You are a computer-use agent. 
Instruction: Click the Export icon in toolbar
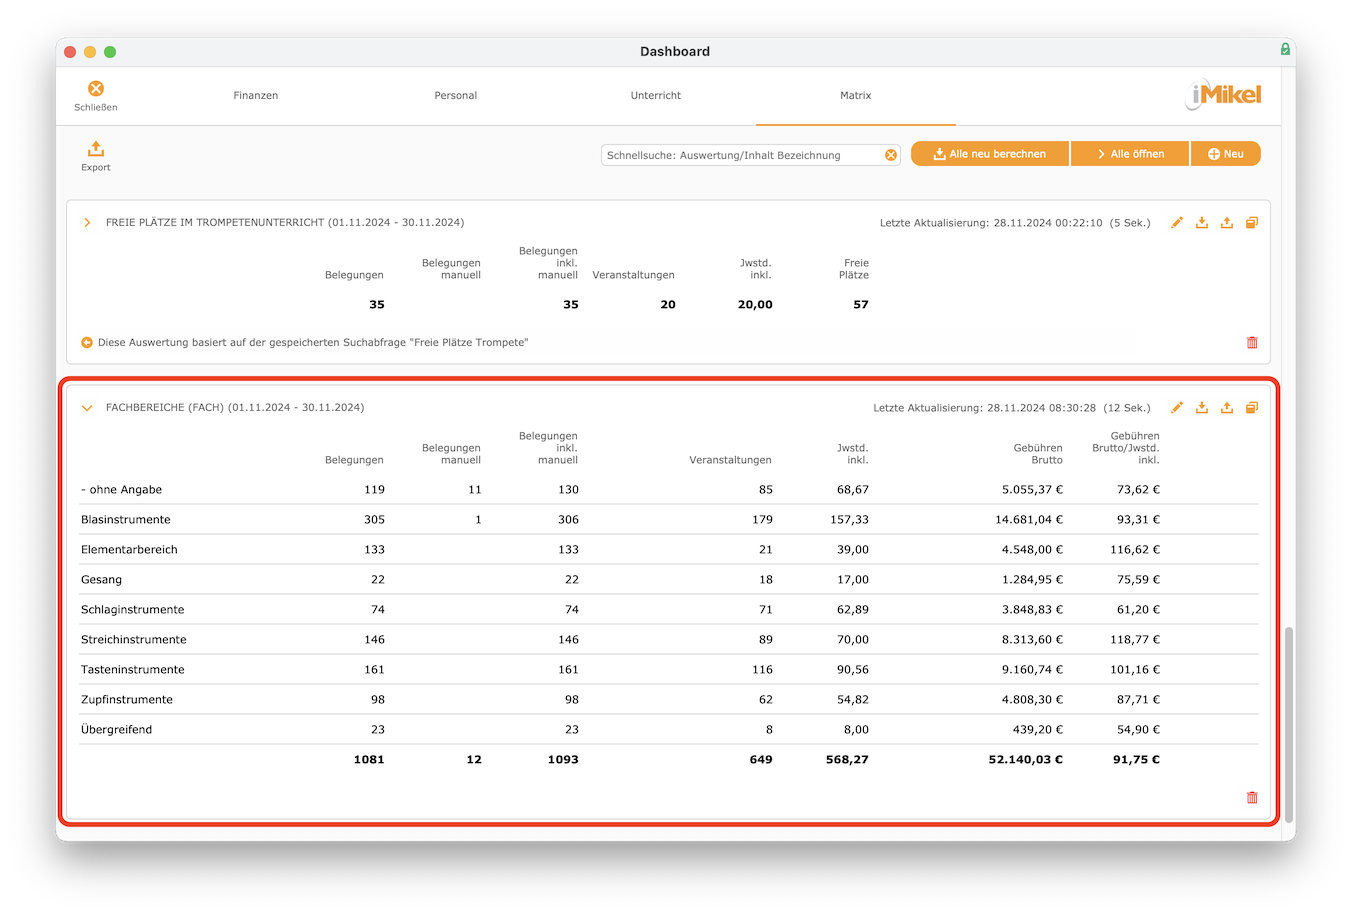click(x=96, y=149)
